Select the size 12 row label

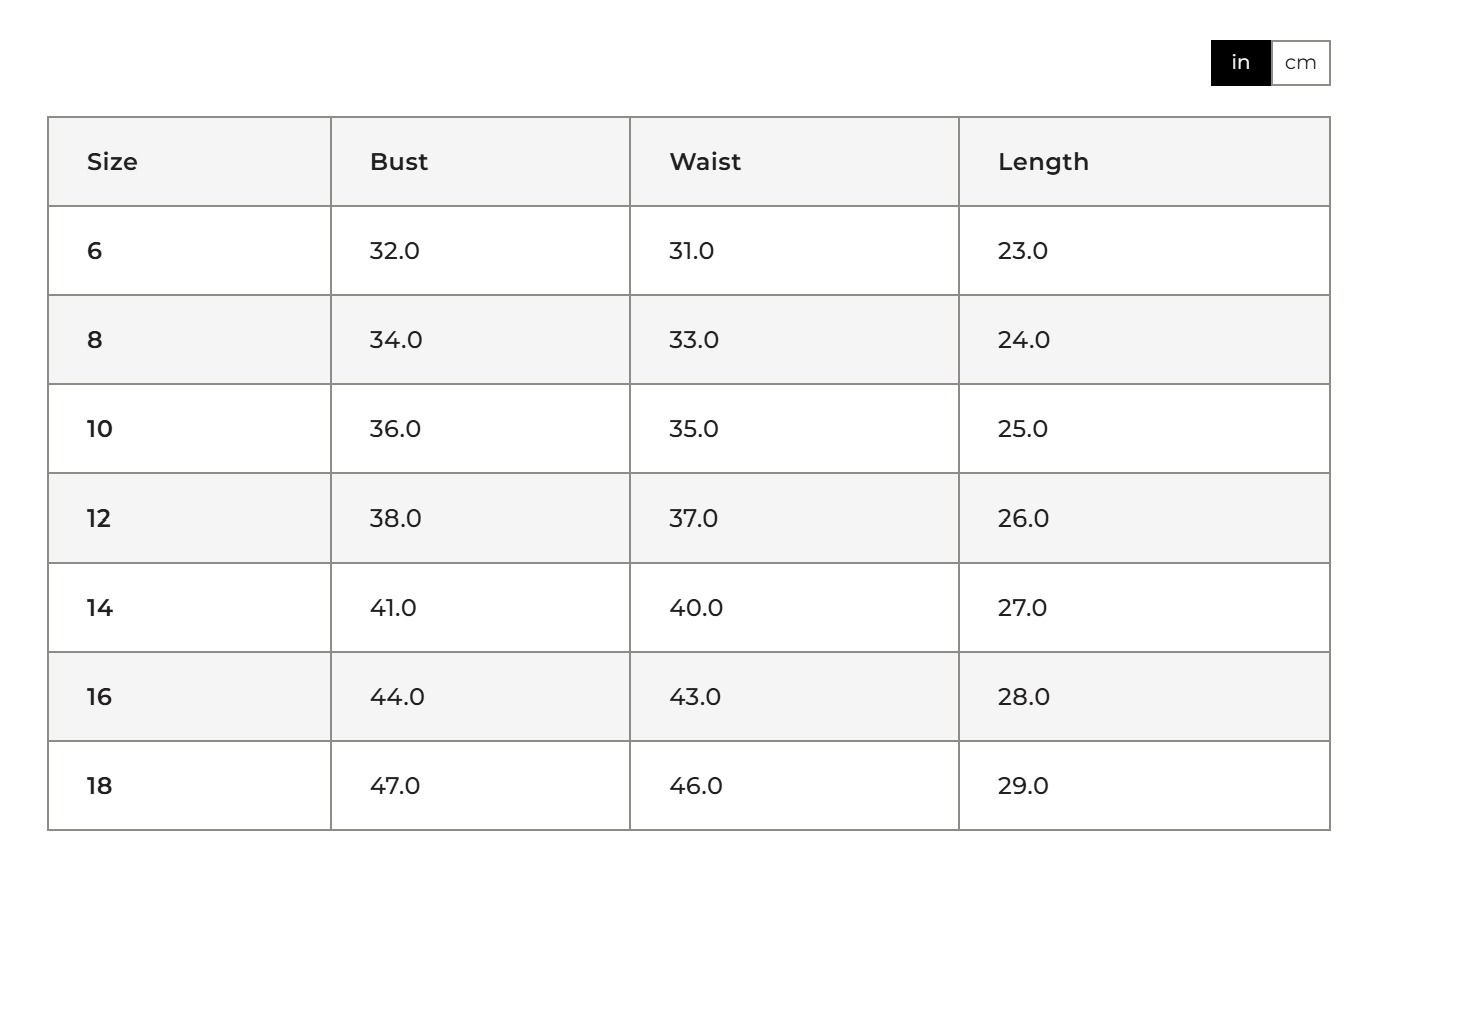coord(190,518)
